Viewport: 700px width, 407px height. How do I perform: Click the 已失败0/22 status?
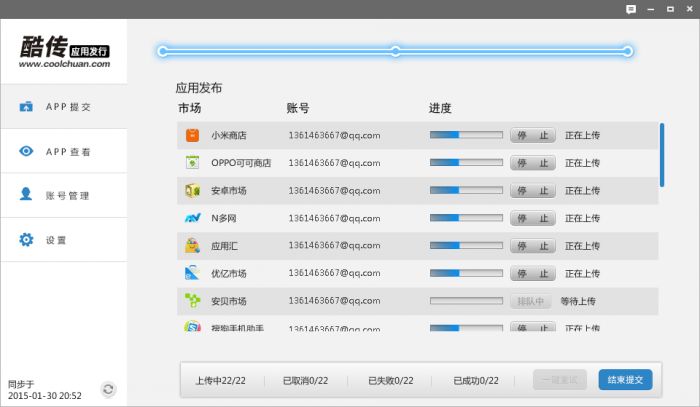[391, 381]
